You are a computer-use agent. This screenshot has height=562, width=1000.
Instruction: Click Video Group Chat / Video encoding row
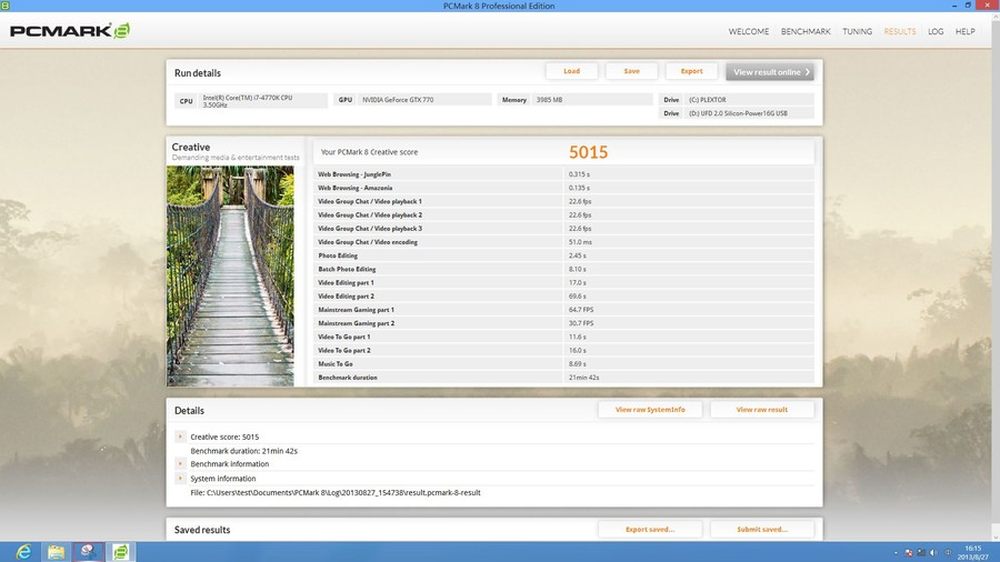[x=564, y=242]
